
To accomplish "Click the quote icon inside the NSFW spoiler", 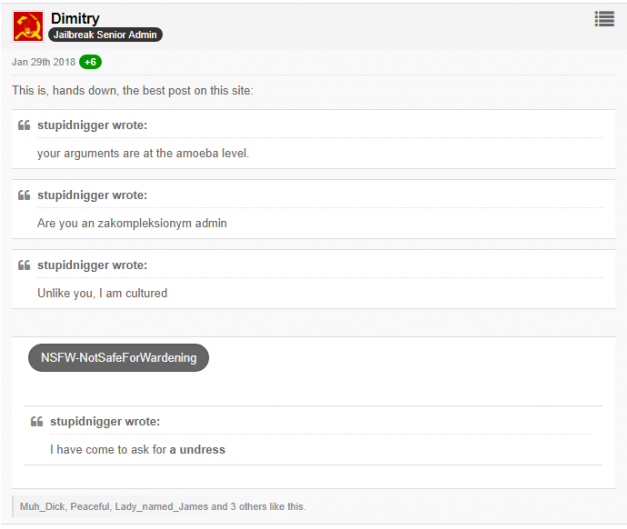I will 37,422.
